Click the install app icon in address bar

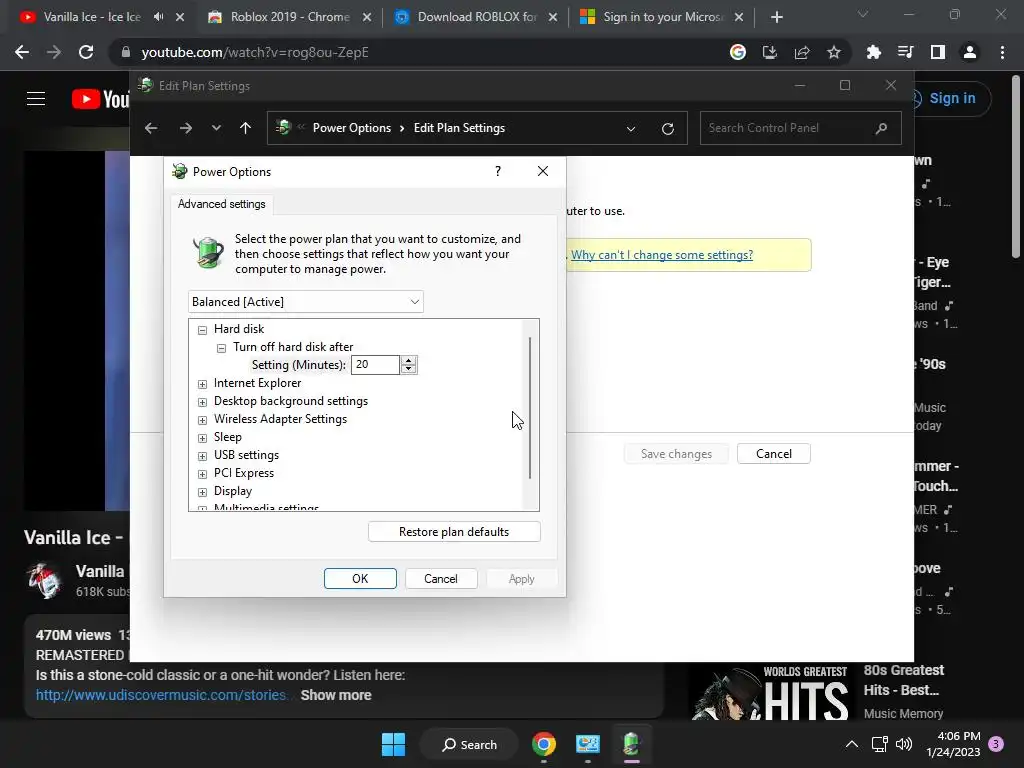[770, 52]
